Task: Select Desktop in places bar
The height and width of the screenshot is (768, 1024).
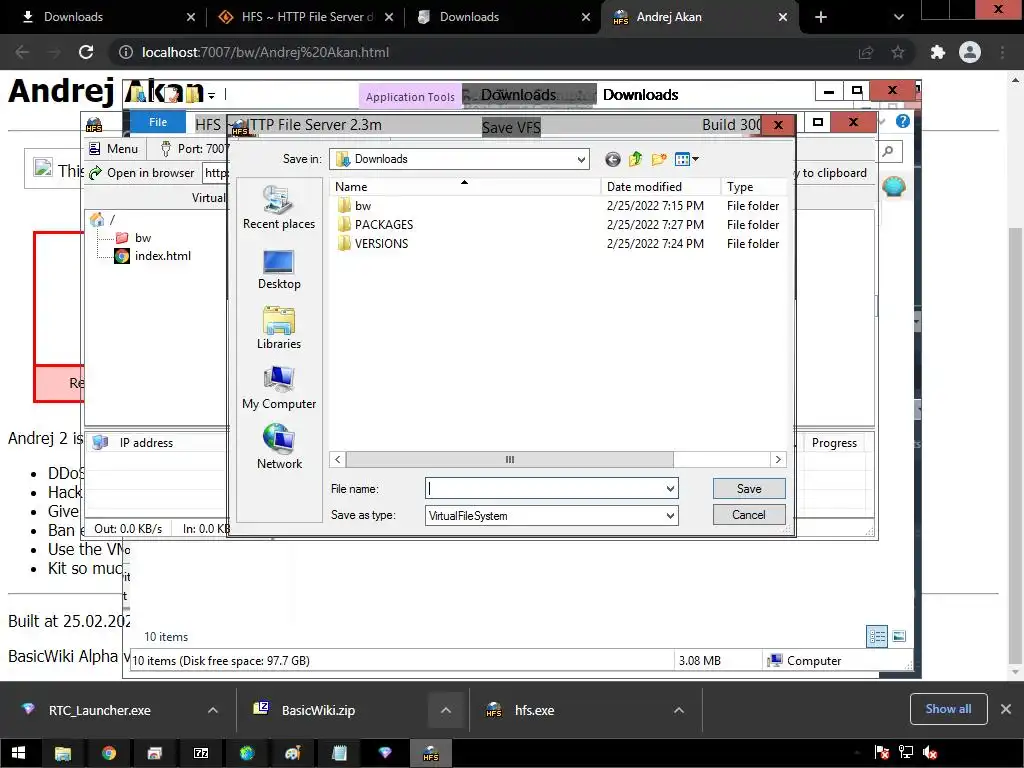Action: coord(279,270)
